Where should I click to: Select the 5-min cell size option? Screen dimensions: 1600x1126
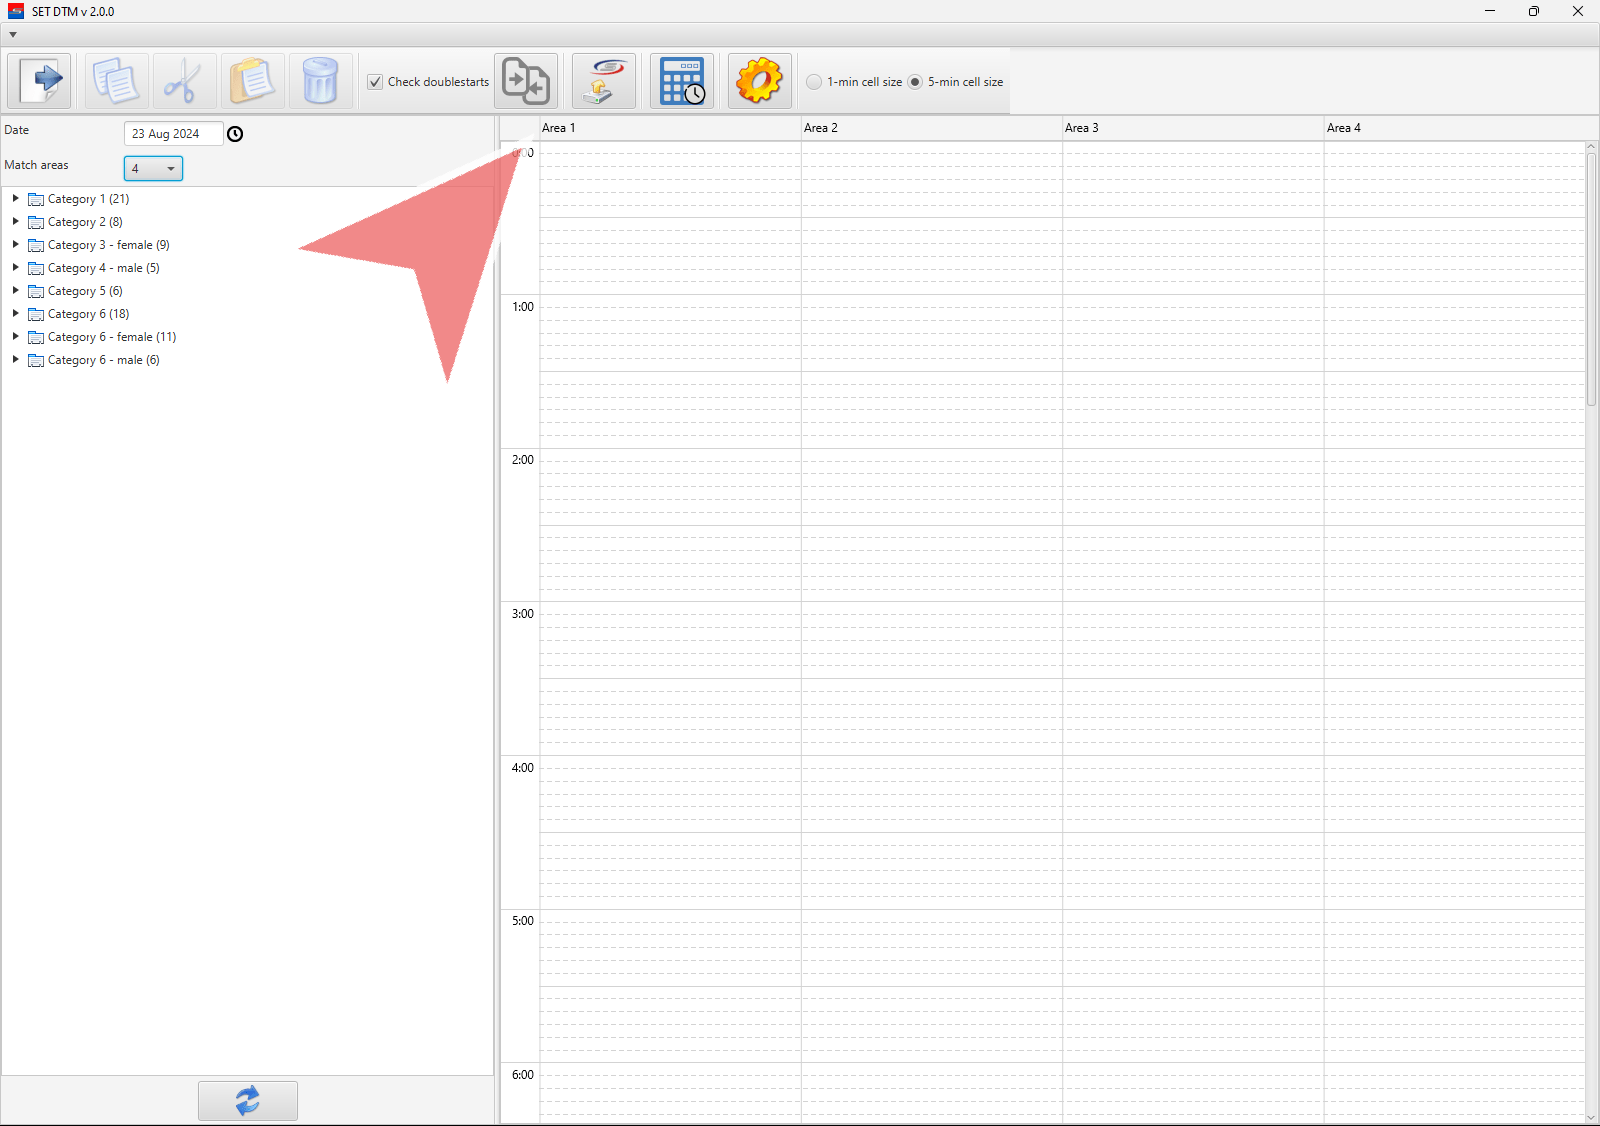915,82
